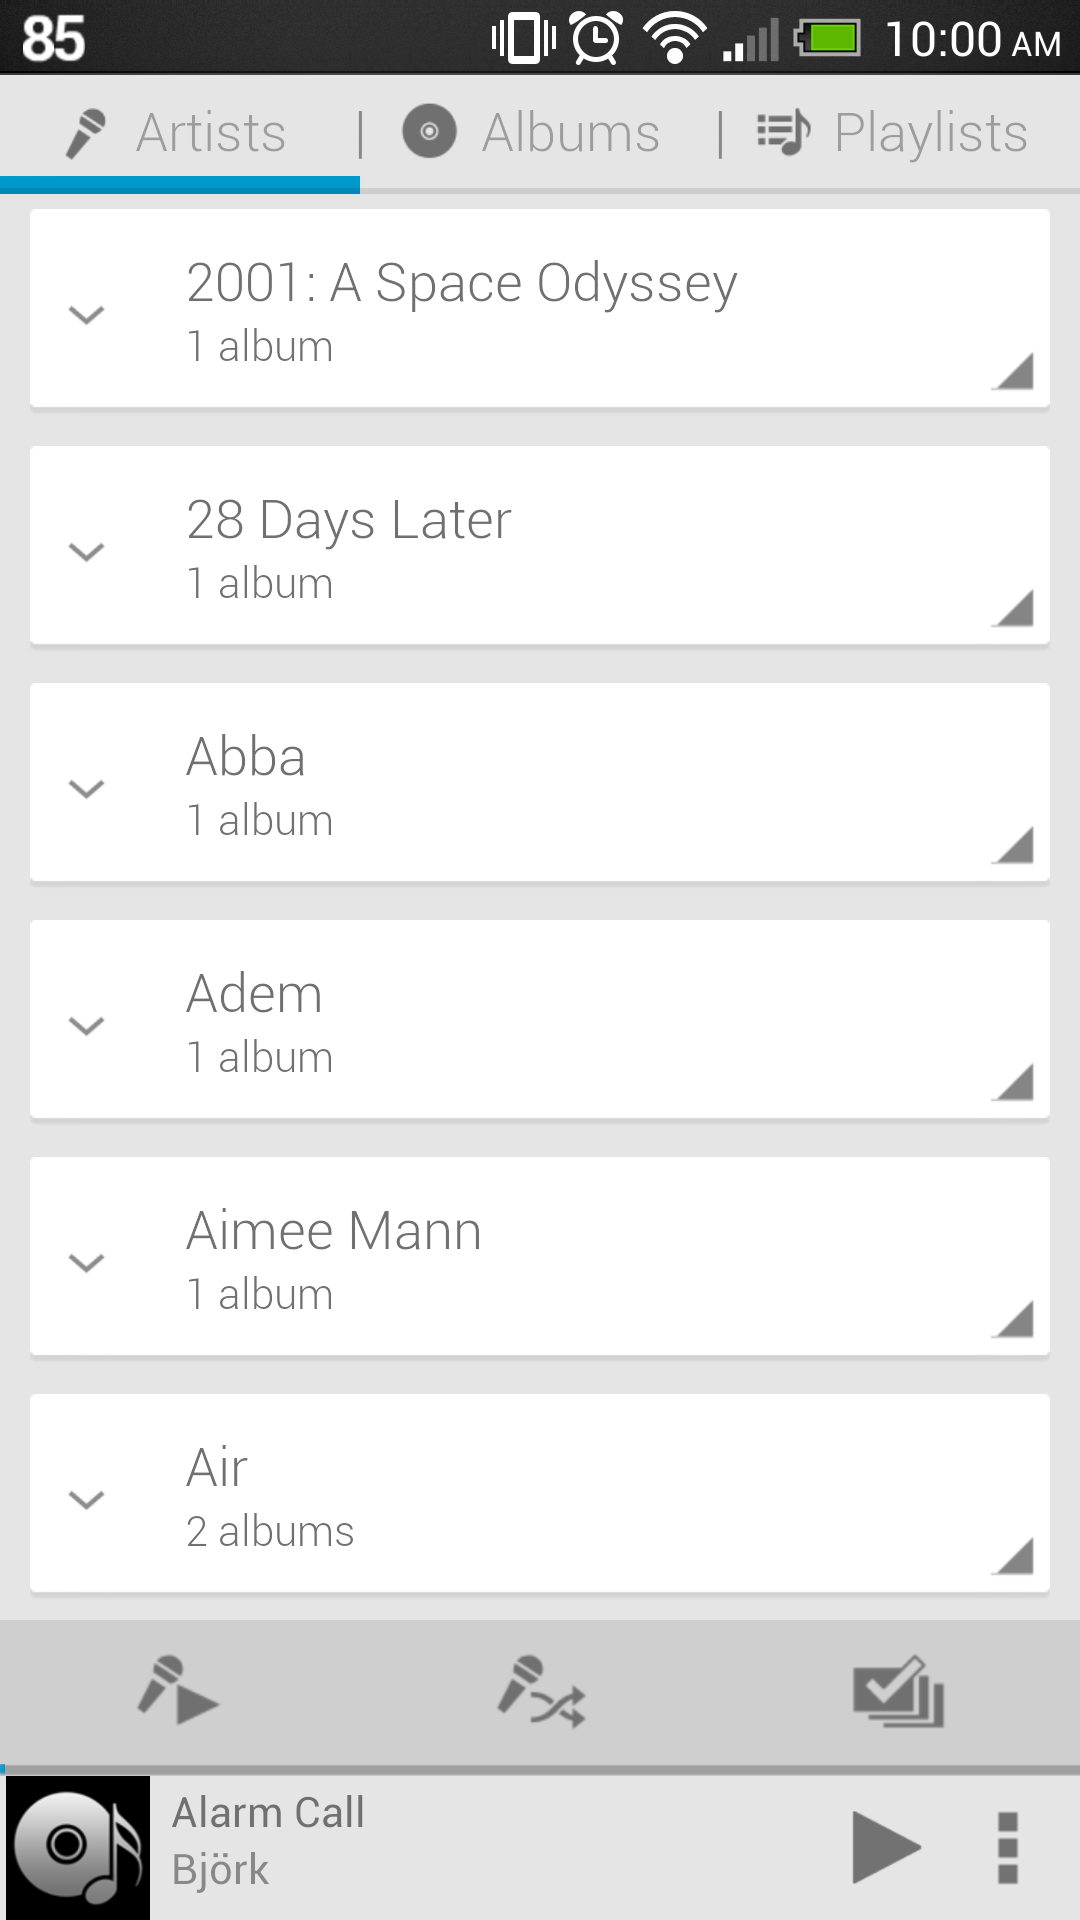Tap the now-playing album art thumbnail
The image size is (1080, 1920).
point(78,1848)
